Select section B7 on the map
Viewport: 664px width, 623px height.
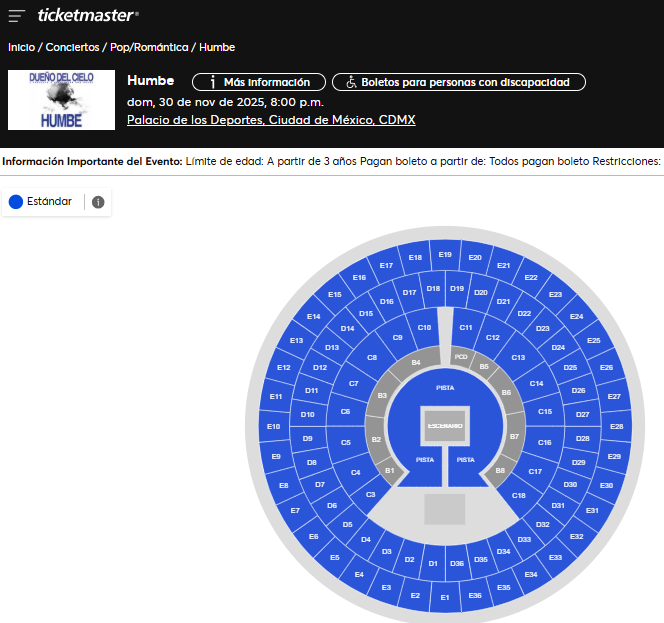coord(514,436)
